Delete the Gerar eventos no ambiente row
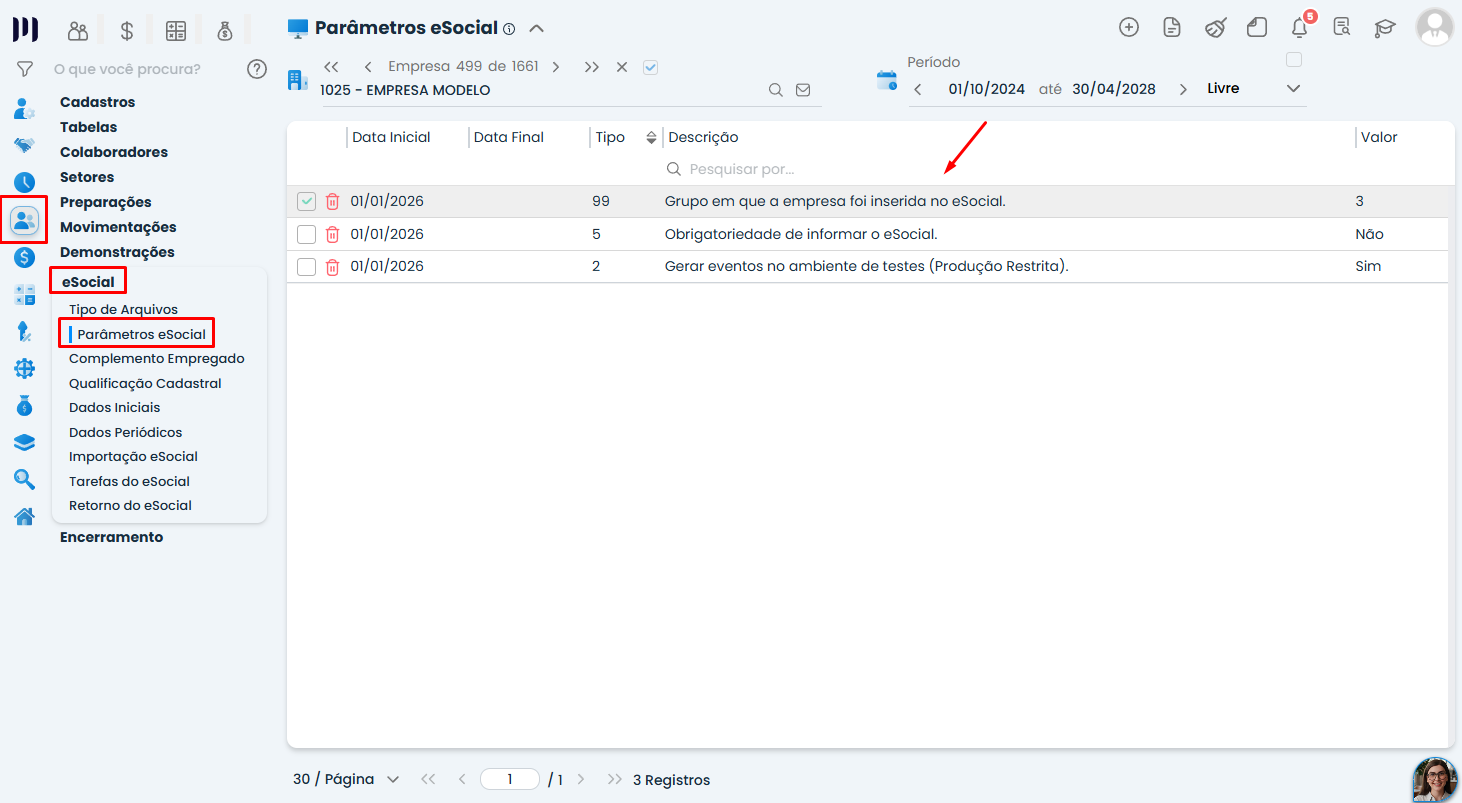This screenshot has width=1462, height=803. 333,267
